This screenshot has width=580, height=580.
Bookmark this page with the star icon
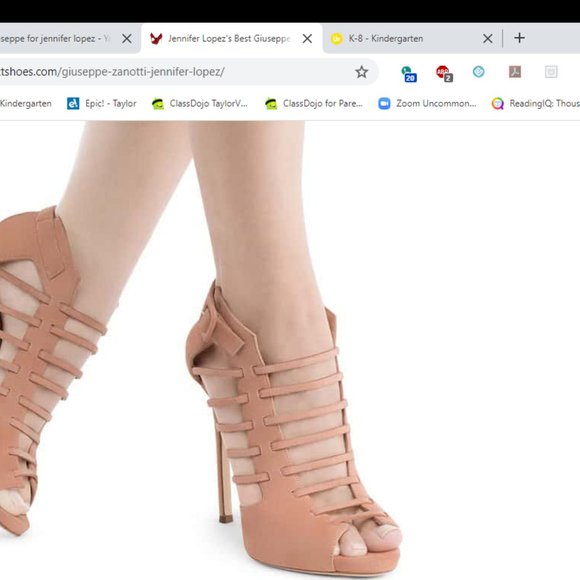point(361,72)
